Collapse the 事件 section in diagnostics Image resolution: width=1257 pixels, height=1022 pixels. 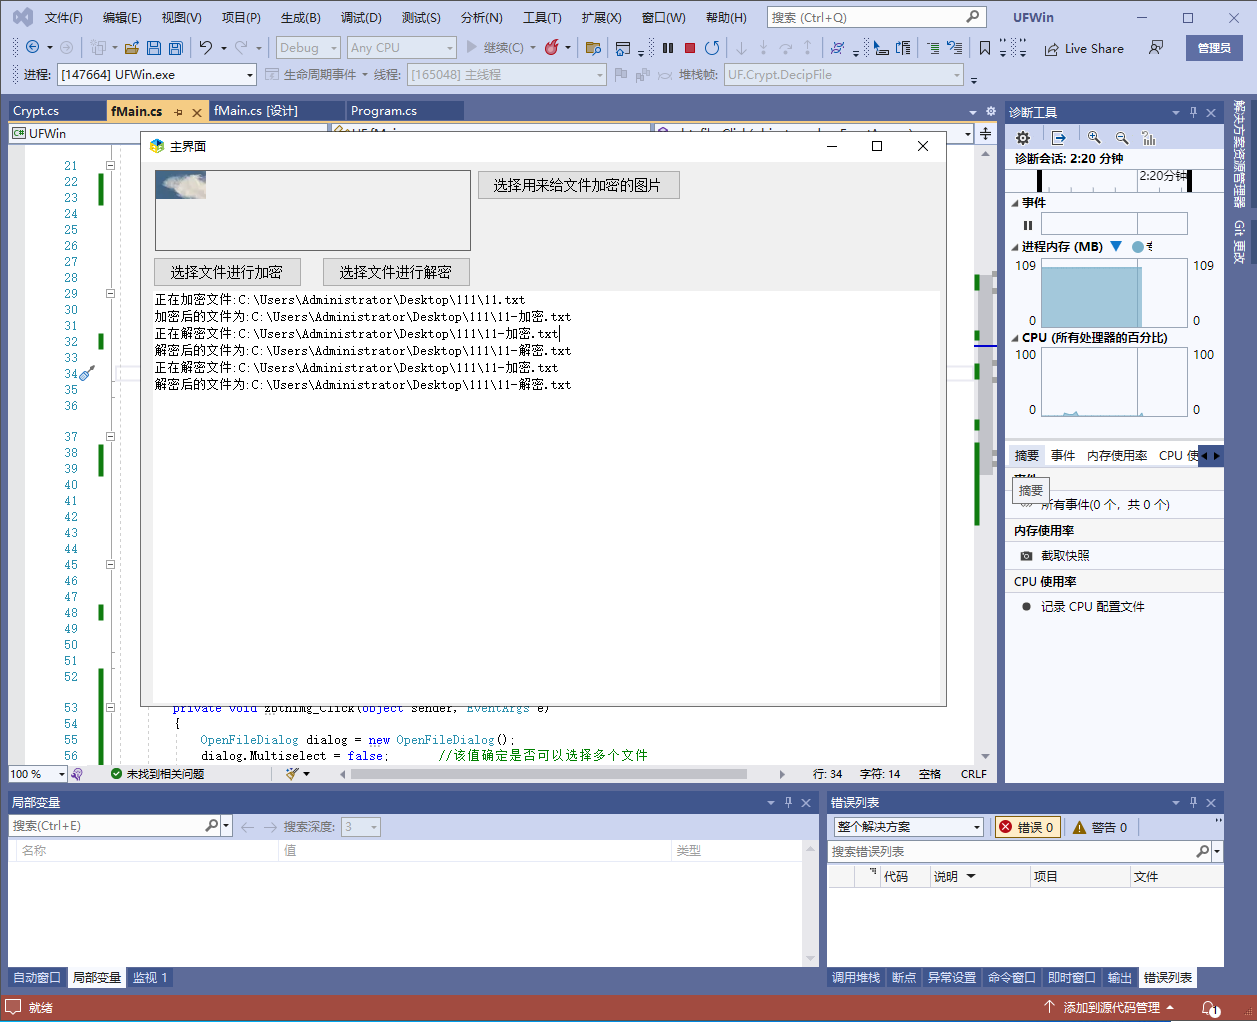[x=1015, y=203]
